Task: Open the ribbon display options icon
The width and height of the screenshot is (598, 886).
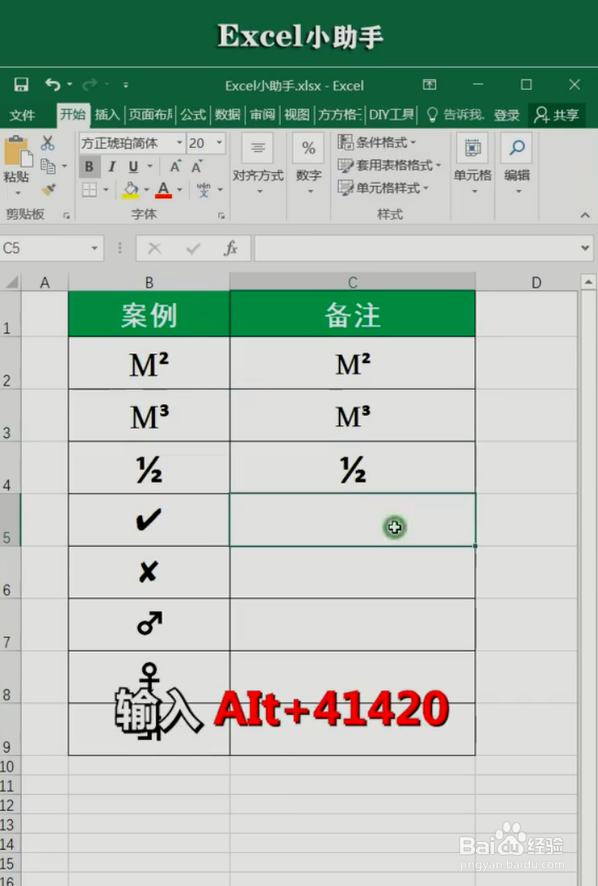Action: (x=430, y=85)
